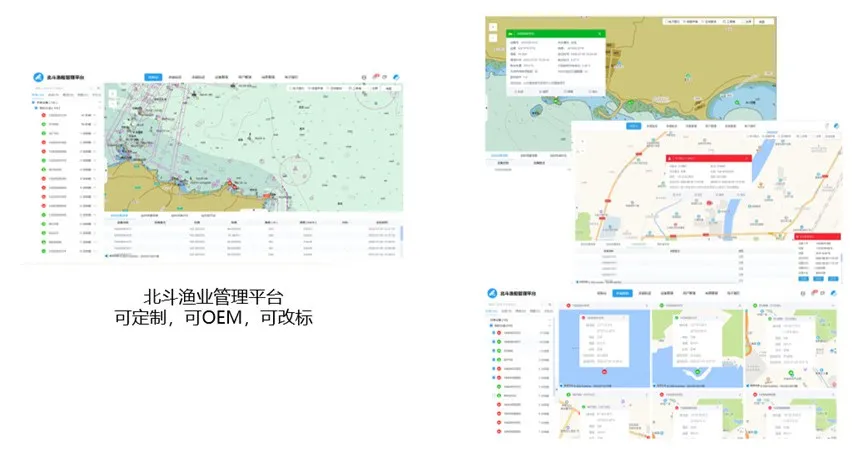Select highlighted blue nav tab in left screenshot
The width and height of the screenshot is (865, 452).
[x=153, y=77]
